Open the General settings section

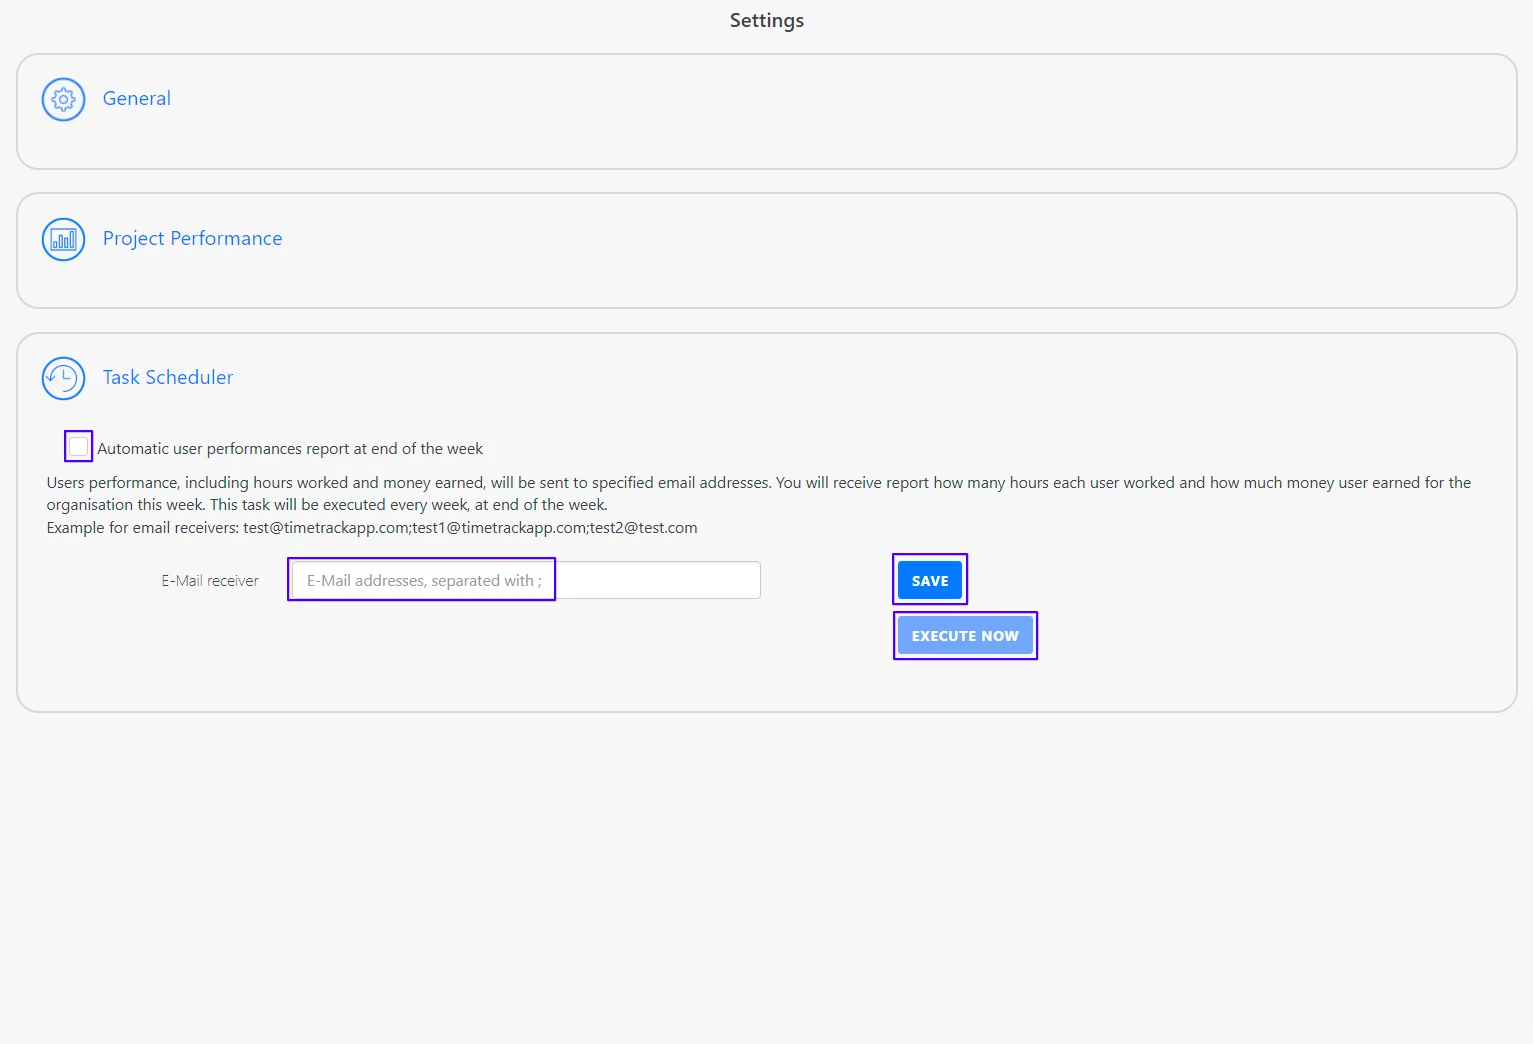click(x=137, y=98)
